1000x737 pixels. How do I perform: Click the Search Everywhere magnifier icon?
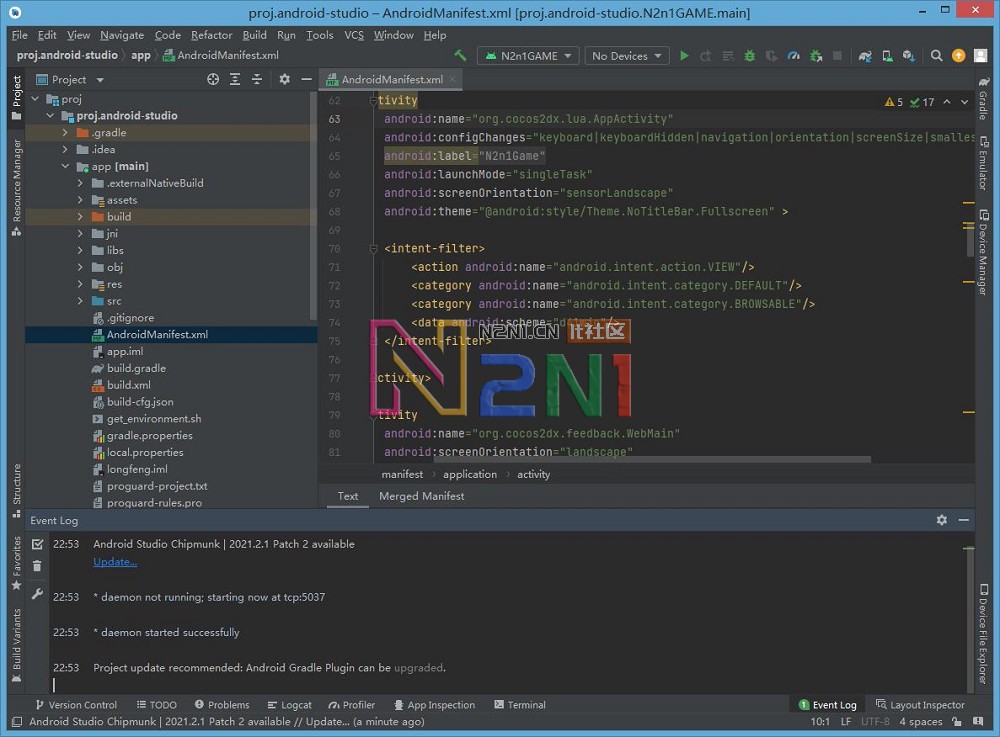tap(936, 56)
